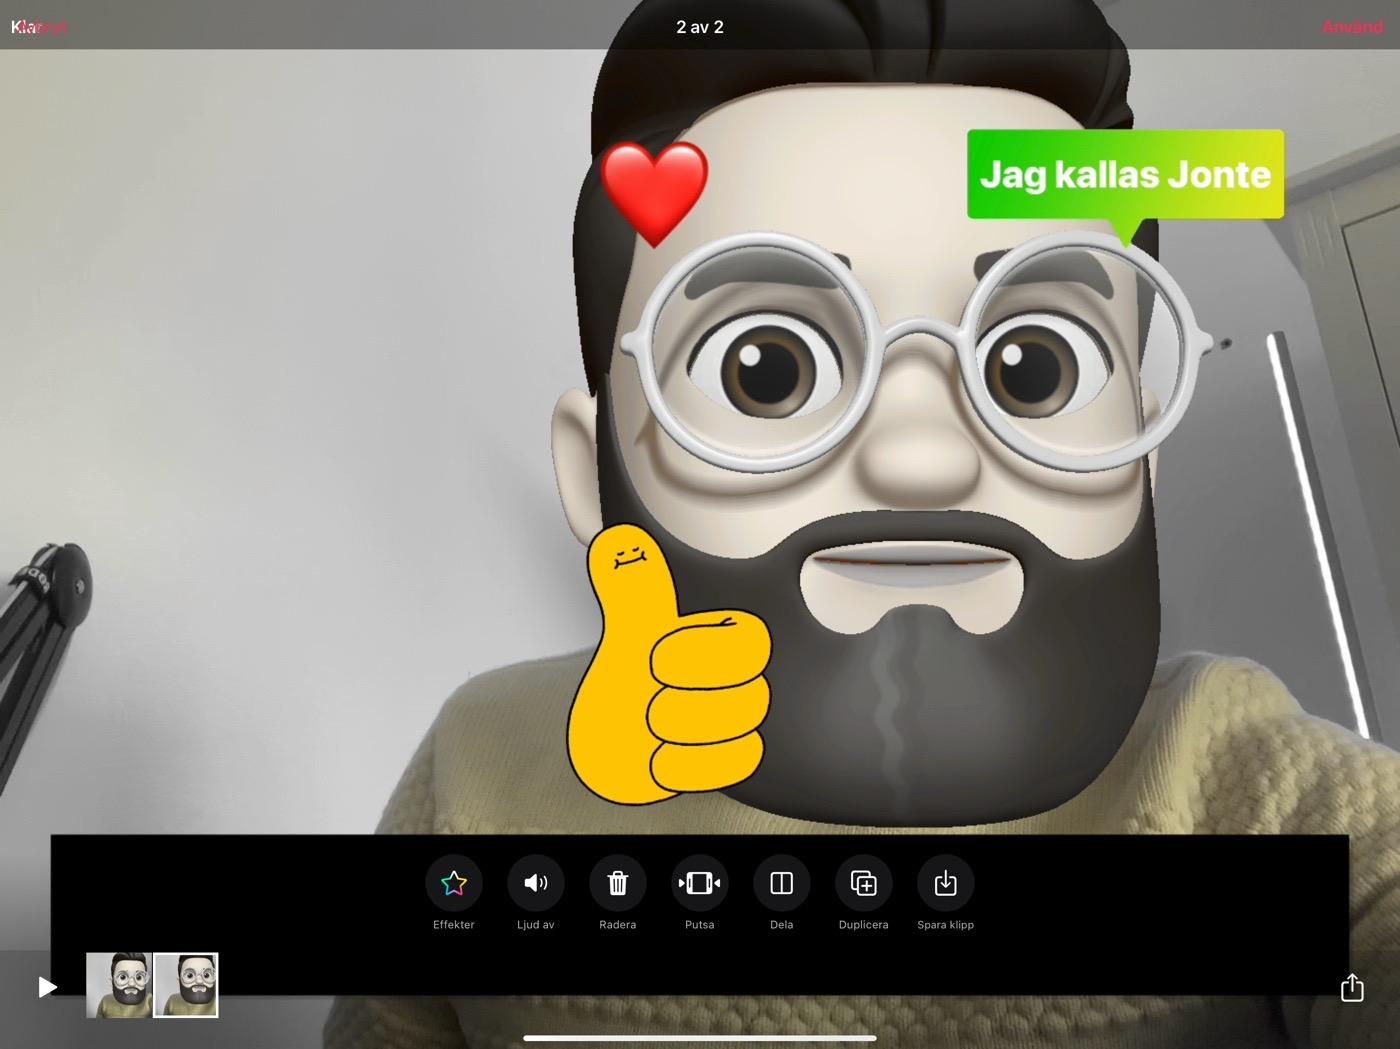1400x1049 pixels.
Task: Split the clip with Dela
Action: (x=782, y=883)
